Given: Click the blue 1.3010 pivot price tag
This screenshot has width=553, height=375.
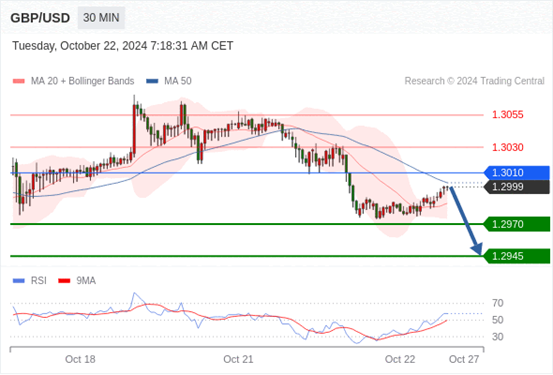Looking at the screenshot, I should click(x=517, y=173).
